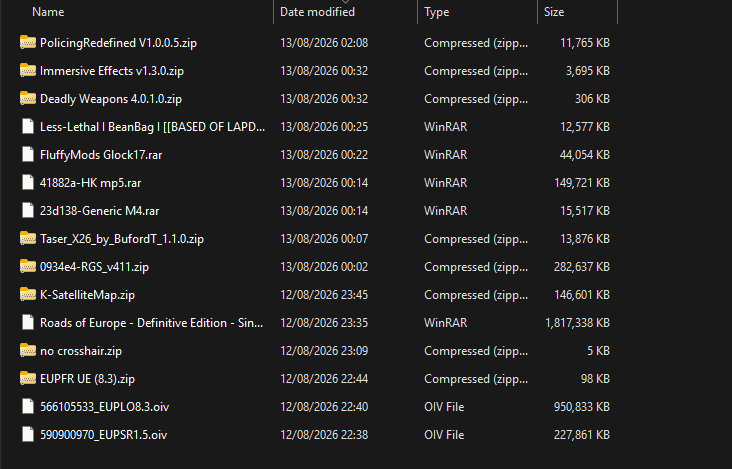The width and height of the screenshot is (732, 469).
Task: Click the size value 12,577 KB
Action: click(x=585, y=127)
